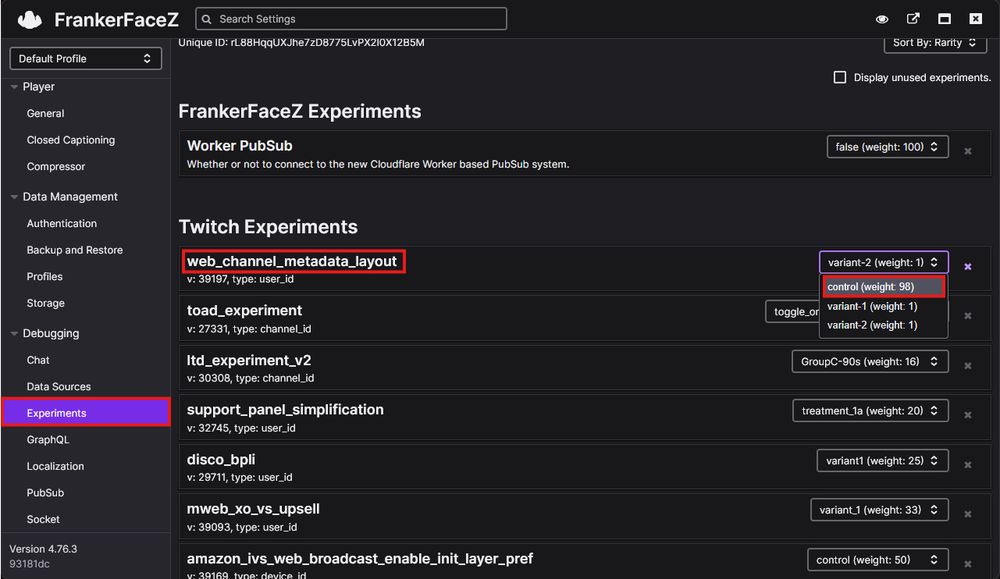Click the 93181dc commit hash
This screenshot has height=579, width=1000.
tap(29, 564)
